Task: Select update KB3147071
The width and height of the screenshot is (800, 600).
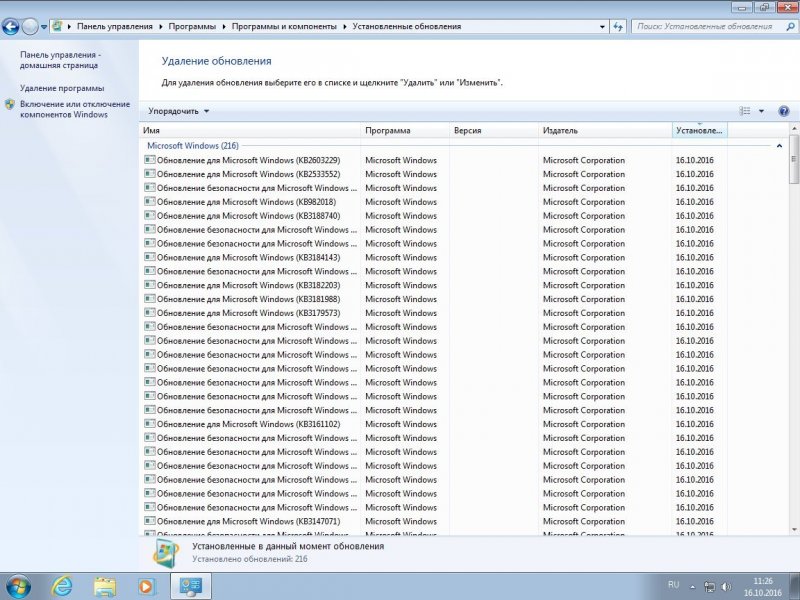Action: [x=248, y=521]
